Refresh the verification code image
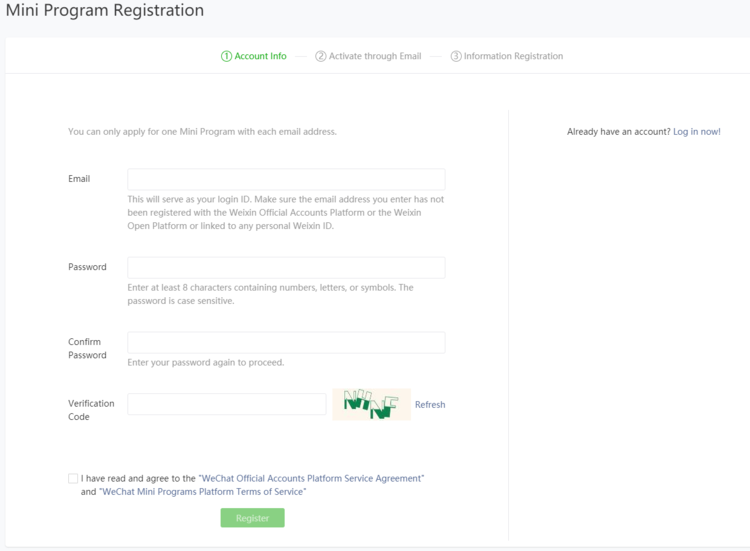Viewport: 750px width, 551px height. (x=430, y=405)
